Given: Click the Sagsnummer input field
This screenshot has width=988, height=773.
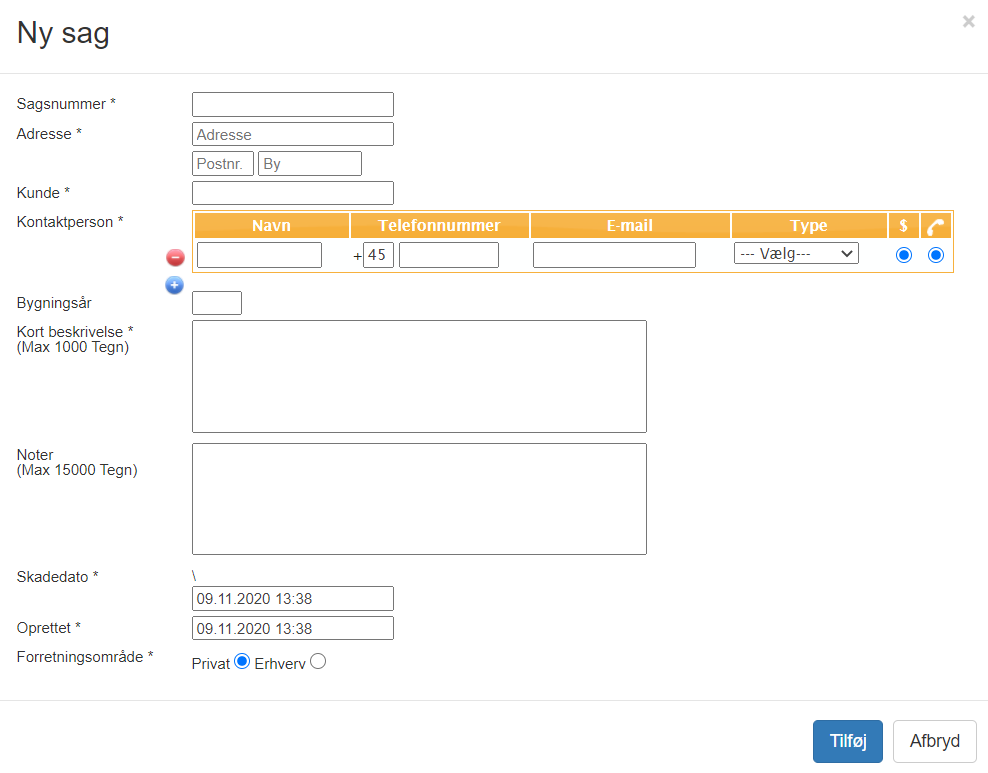Looking at the screenshot, I should 293,104.
